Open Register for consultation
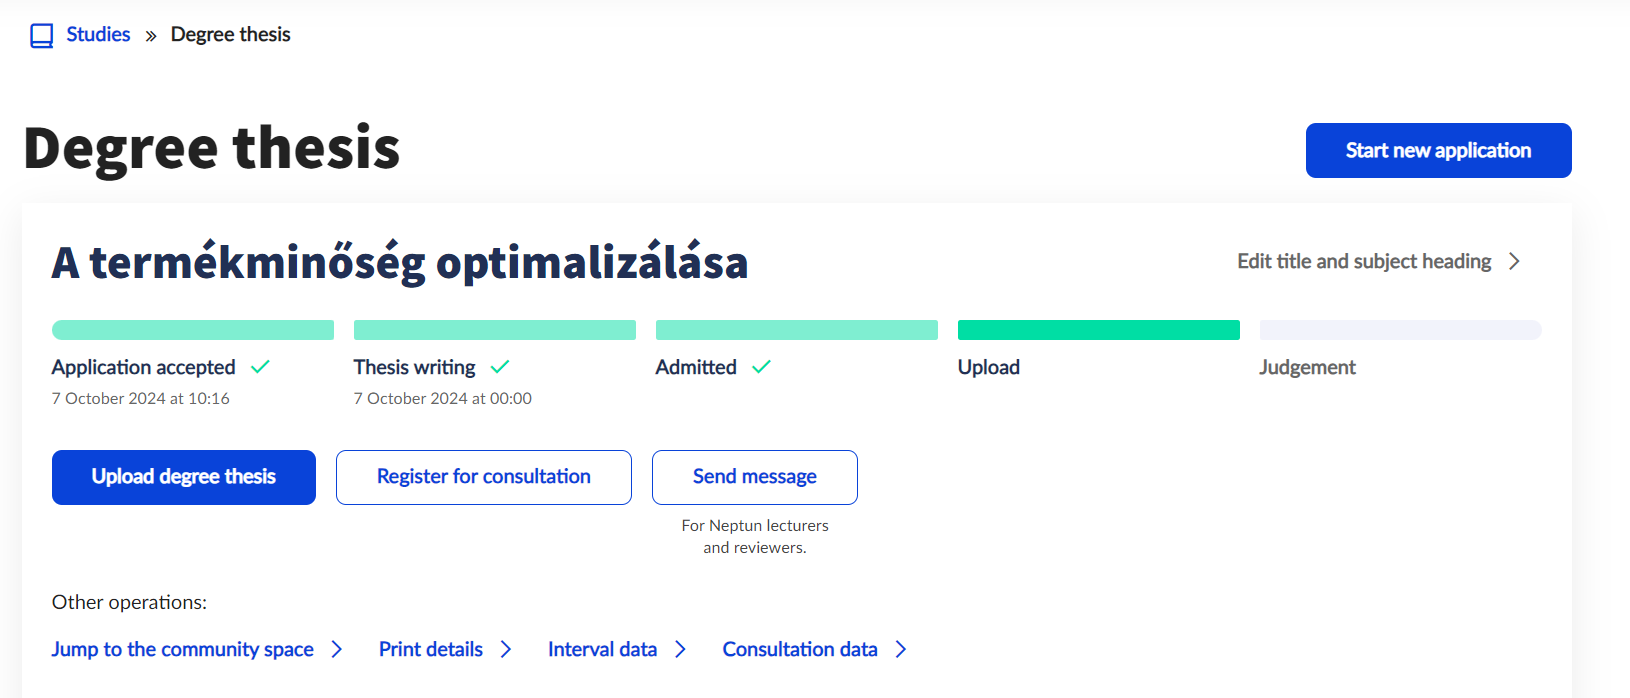 [484, 477]
